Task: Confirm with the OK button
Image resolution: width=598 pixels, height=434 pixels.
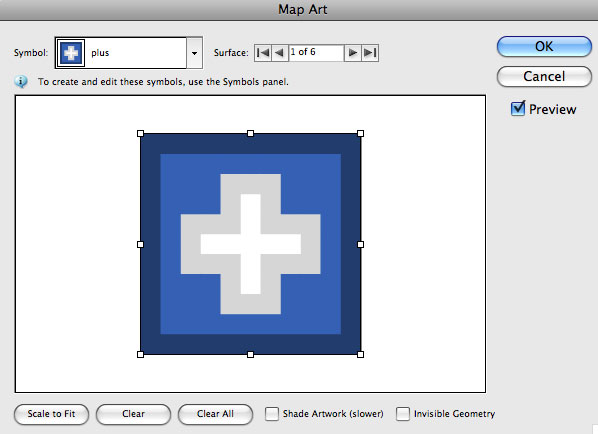Action: pos(544,47)
